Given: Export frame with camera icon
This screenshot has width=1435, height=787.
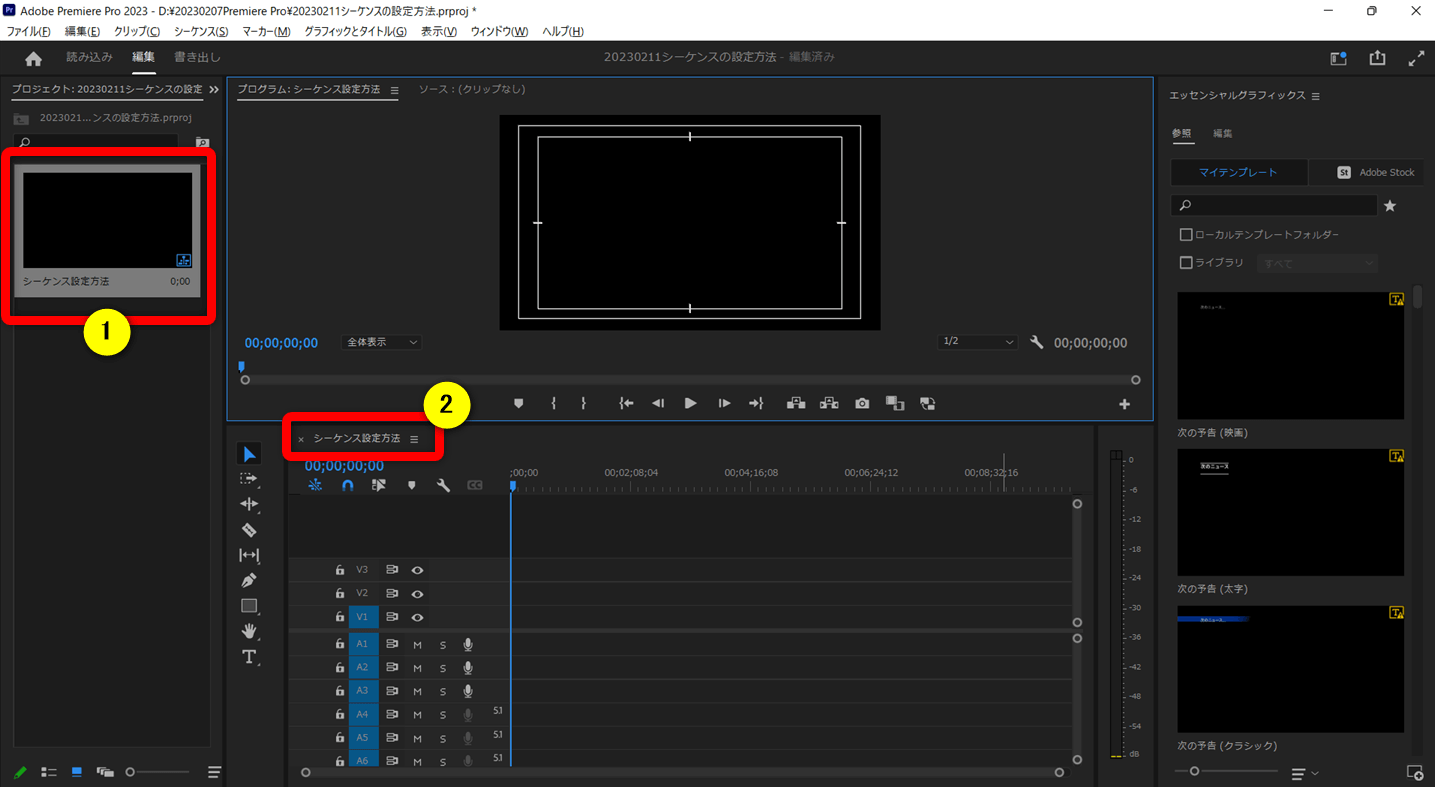Looking at the screenshot, I should coord(862,403).
